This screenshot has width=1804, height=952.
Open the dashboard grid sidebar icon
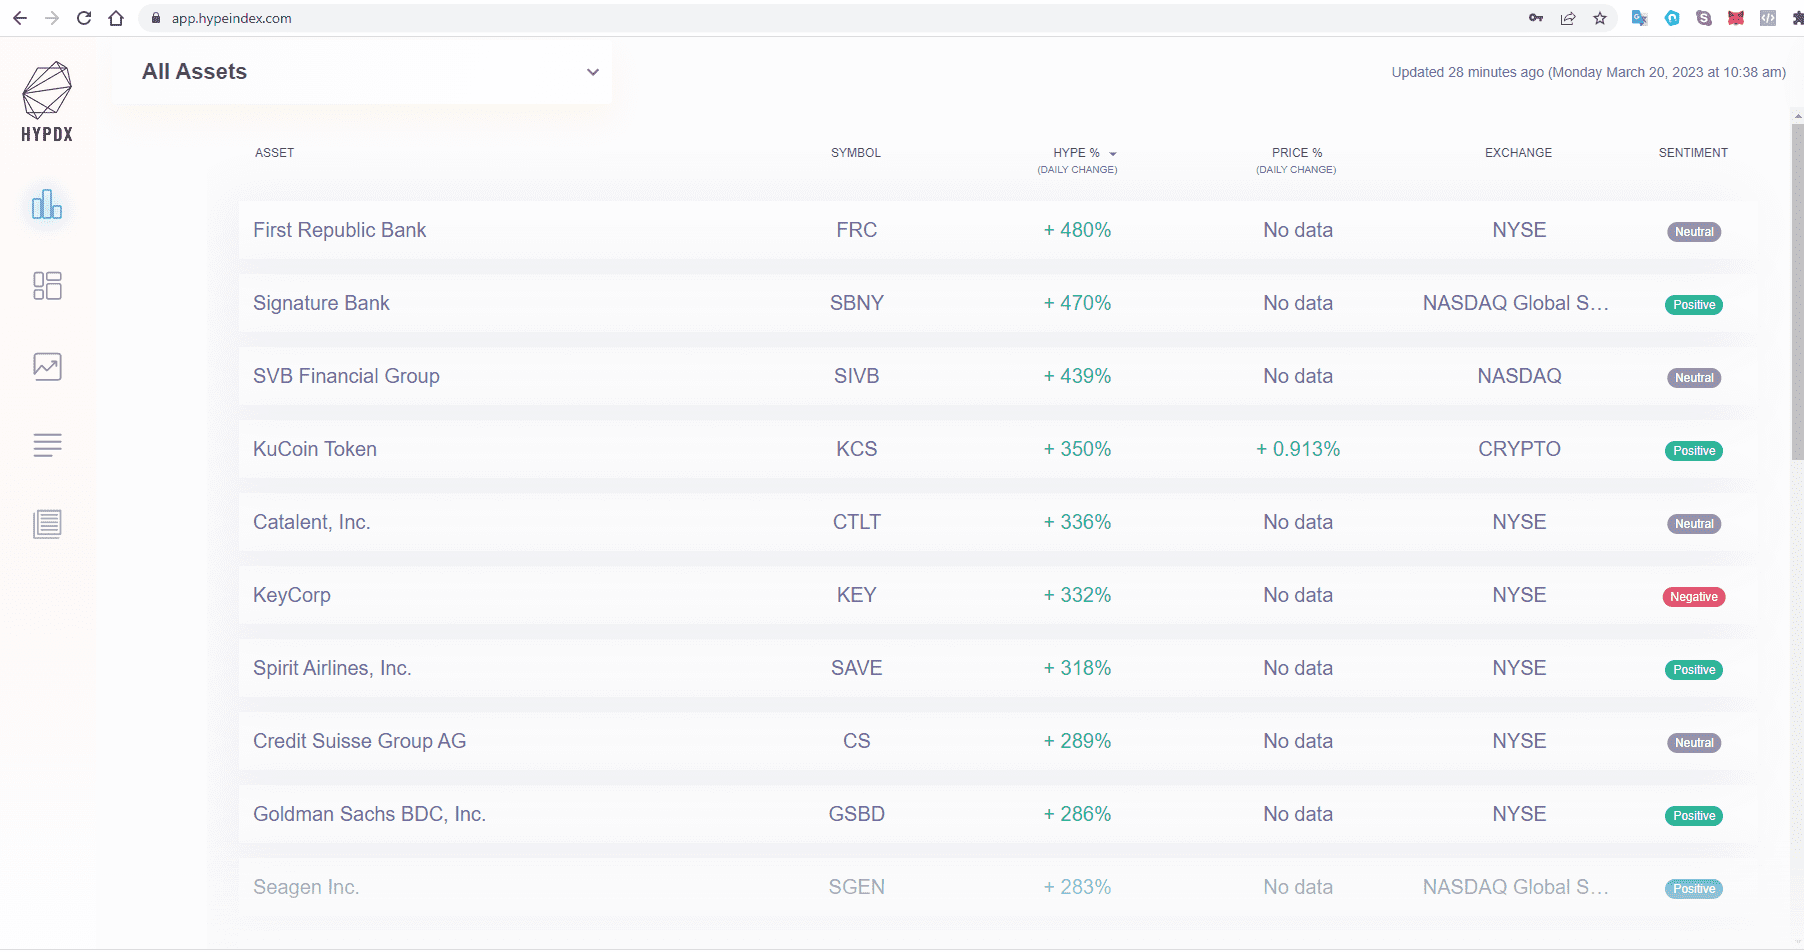point(47,286)
